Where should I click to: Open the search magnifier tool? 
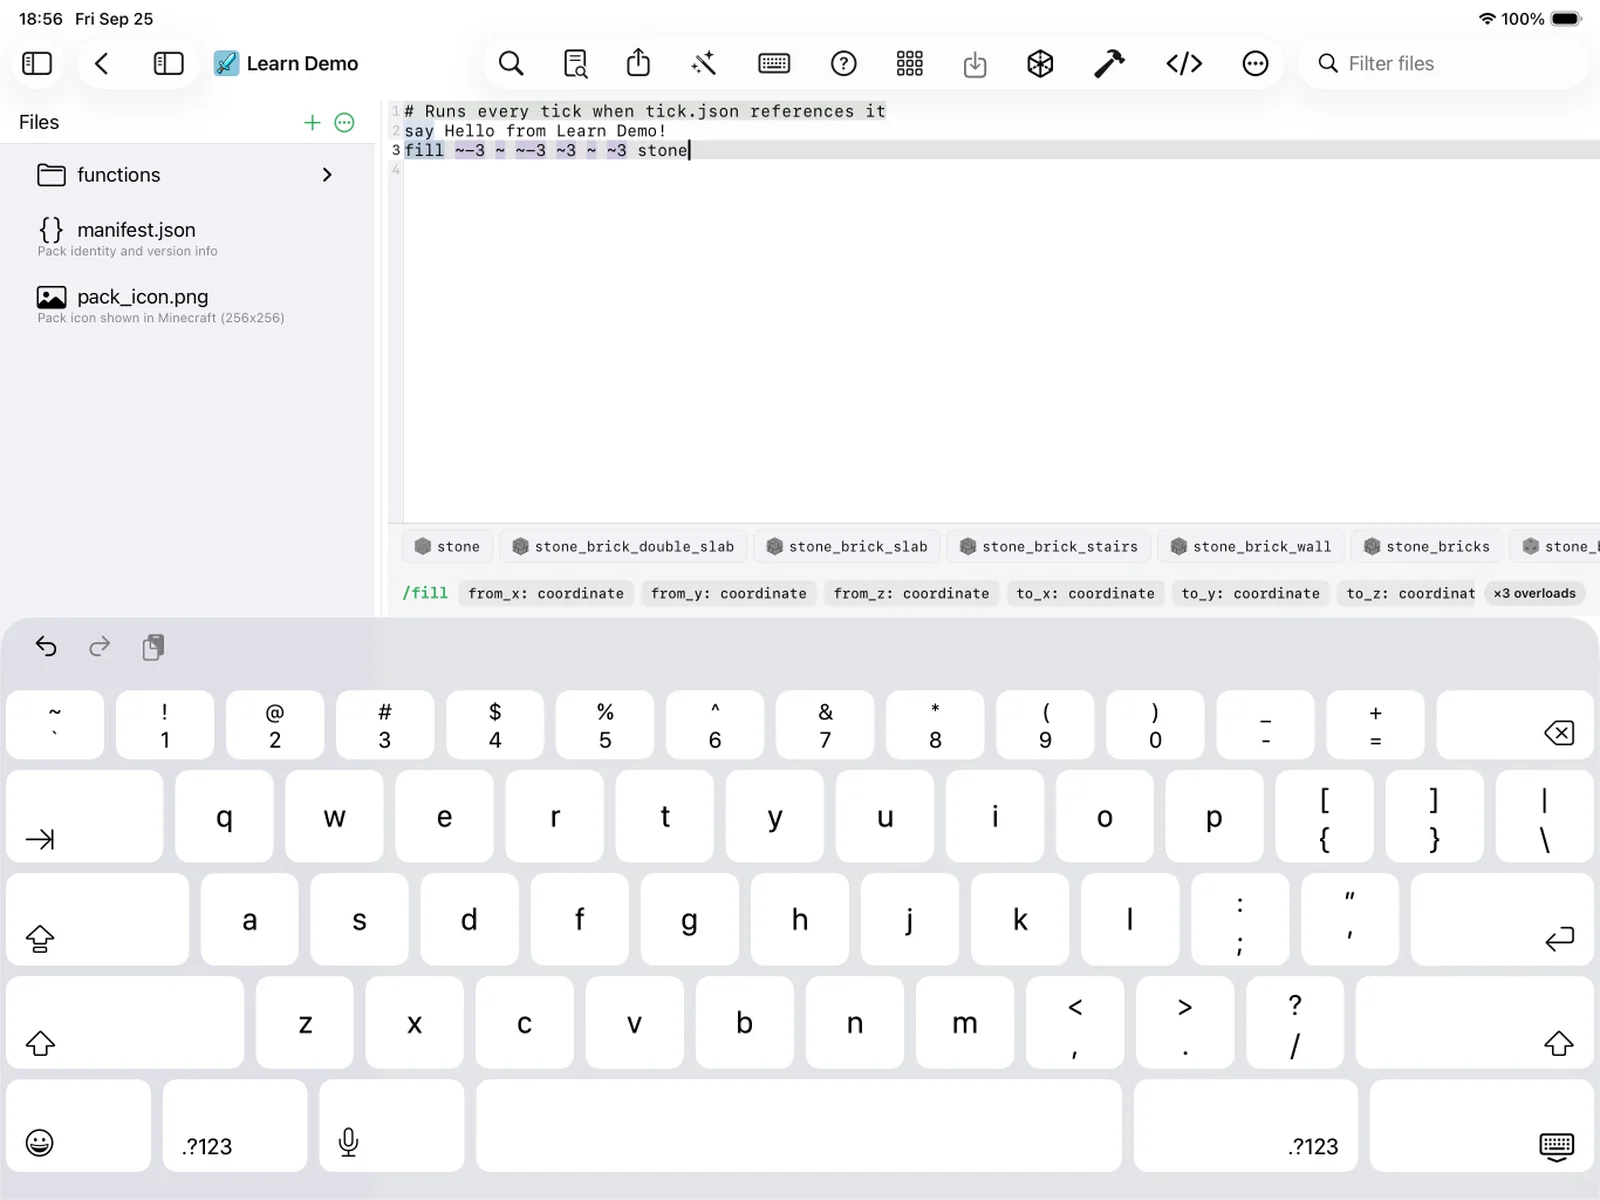[x=511, y=63]
